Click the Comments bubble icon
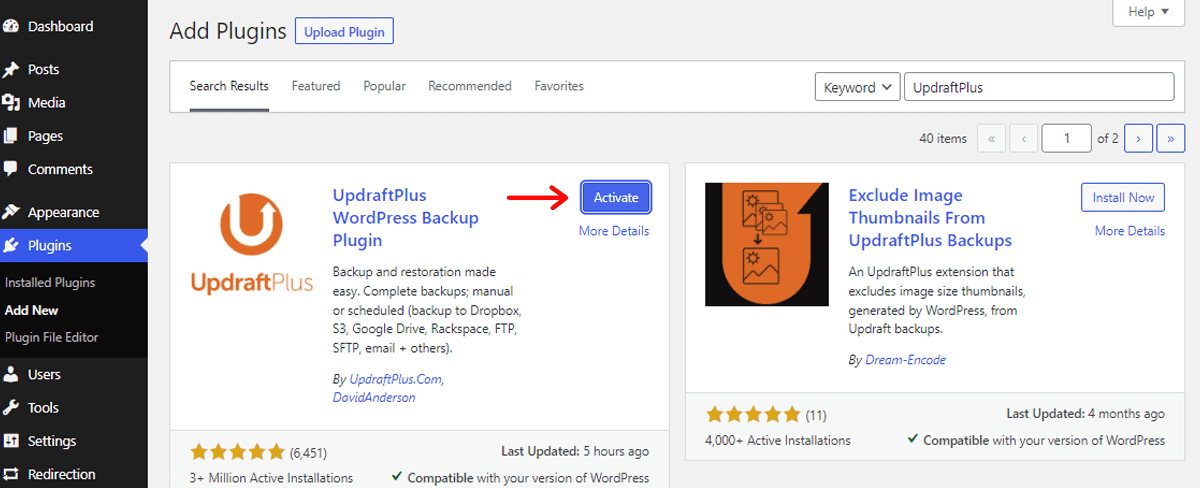The height and width of the screenshot is (488, 1200). coord(11,169)
